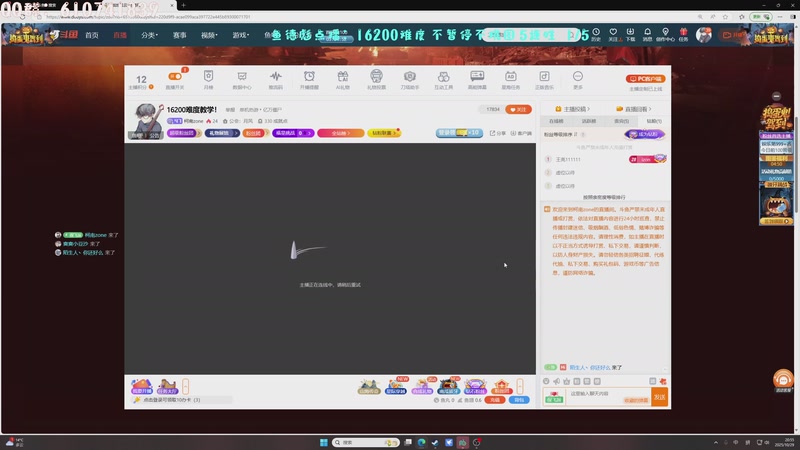Expand the 超级粉丝团 purple badge

point(184,133)
